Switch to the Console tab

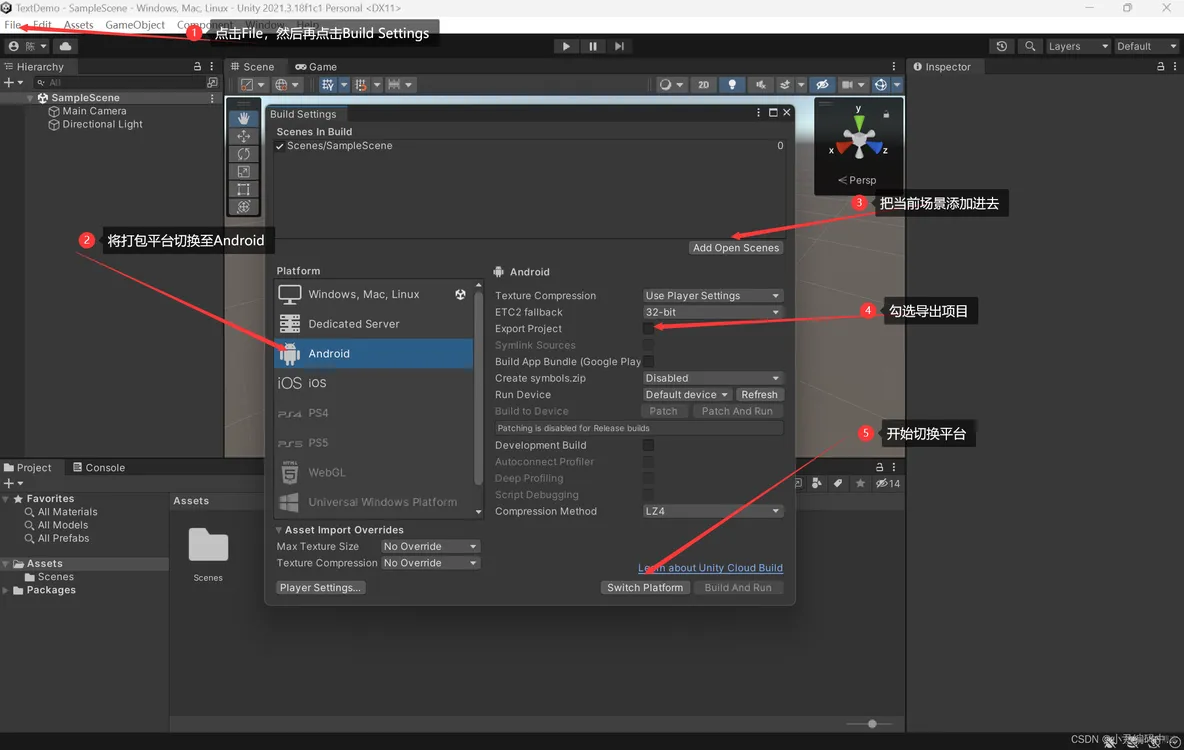point(99,468)
